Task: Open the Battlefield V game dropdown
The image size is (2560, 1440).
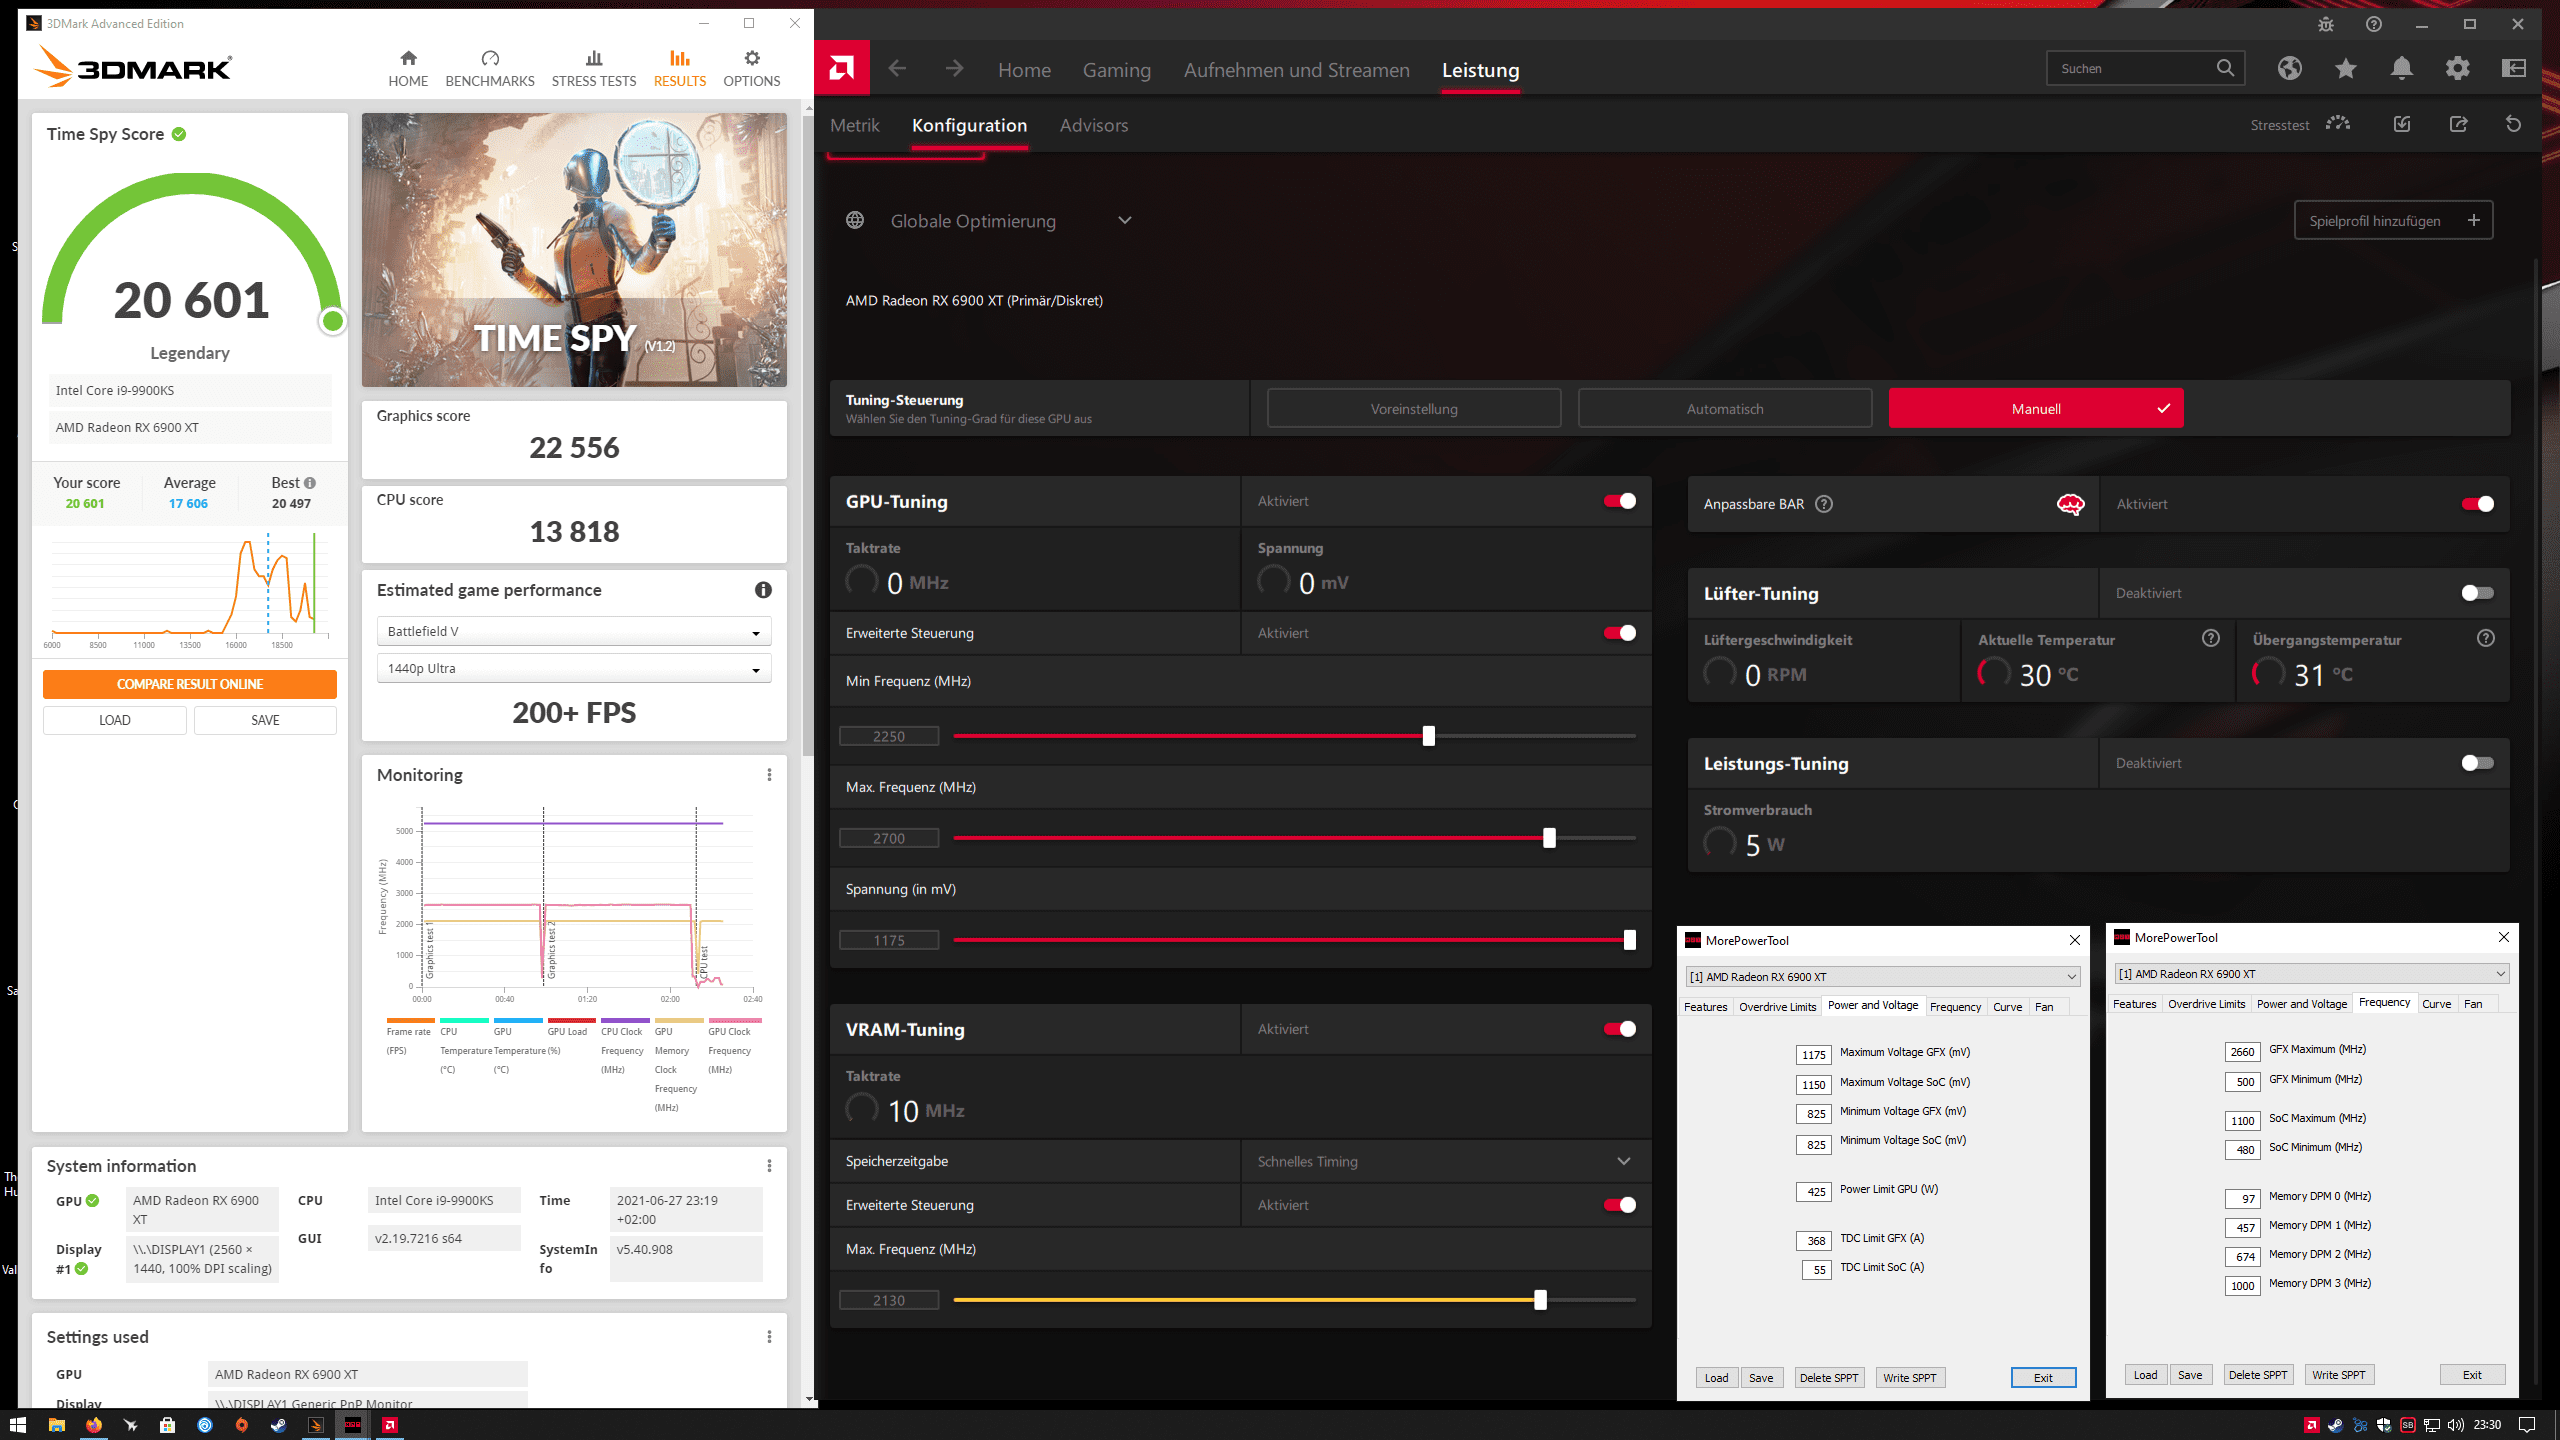Action: pos(574,632)
